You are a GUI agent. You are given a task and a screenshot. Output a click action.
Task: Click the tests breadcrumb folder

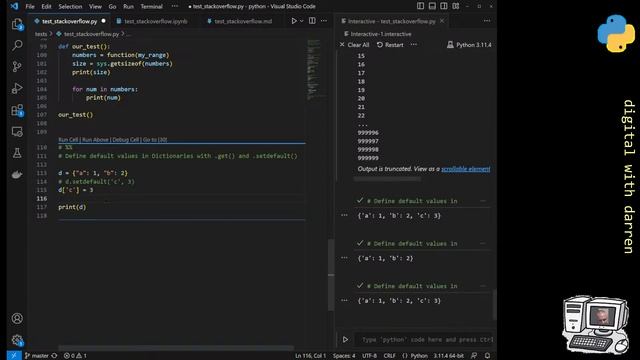point(41,34)
